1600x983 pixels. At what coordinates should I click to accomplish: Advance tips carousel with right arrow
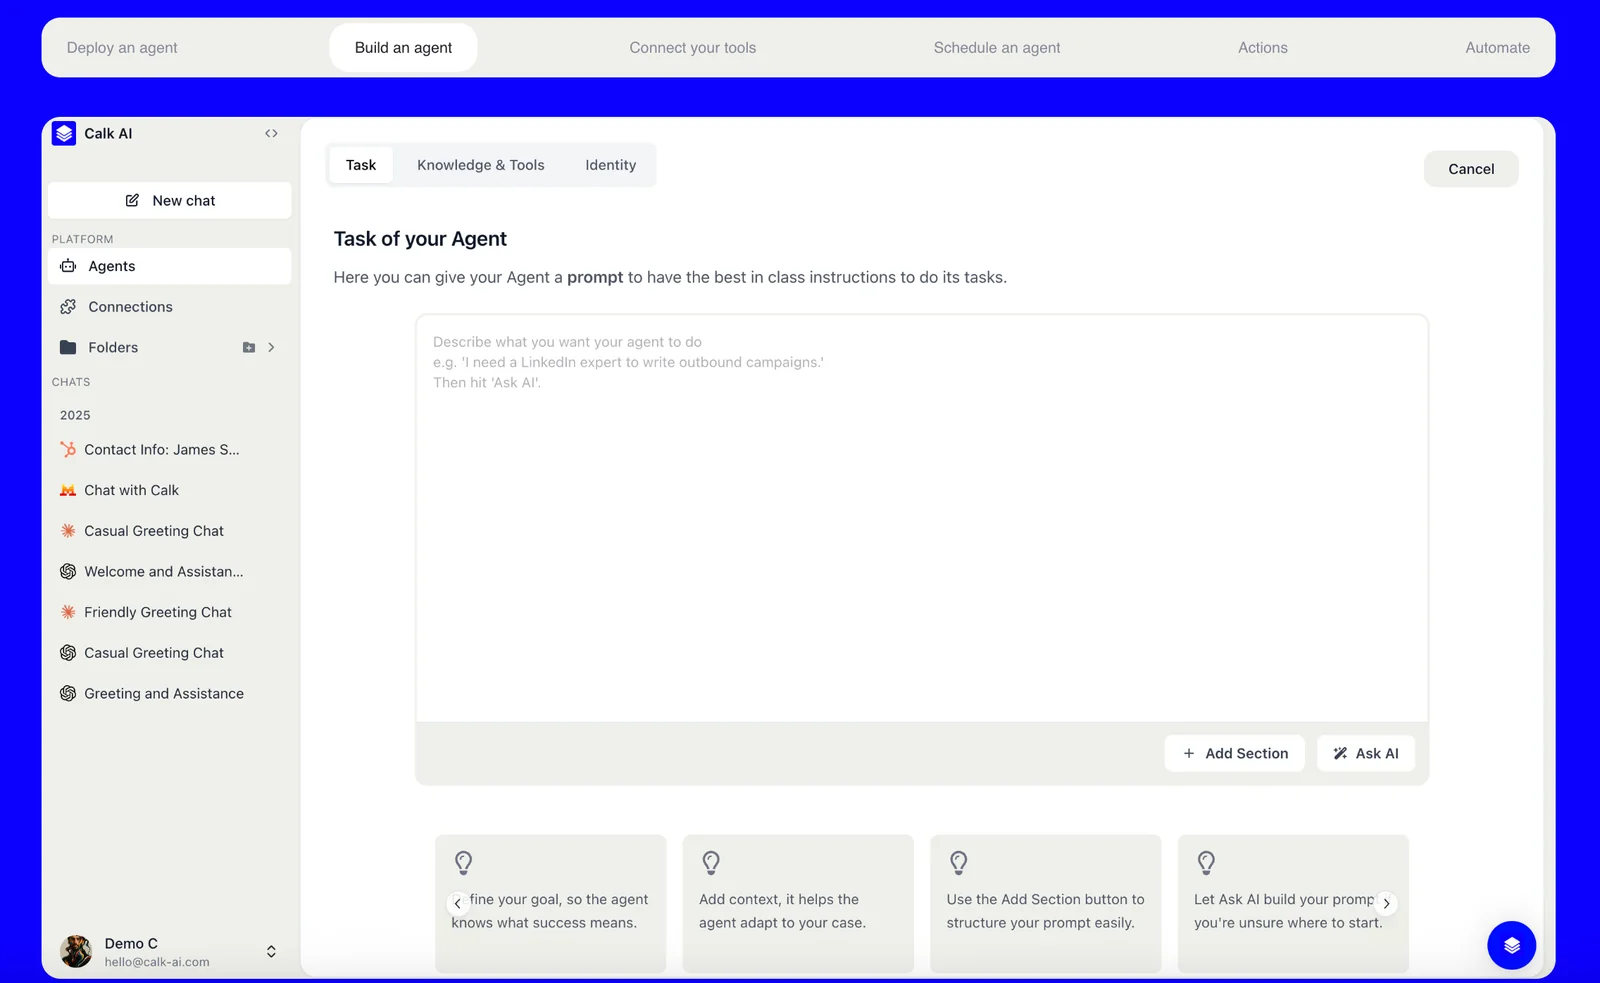click(x=1386, y=903)
